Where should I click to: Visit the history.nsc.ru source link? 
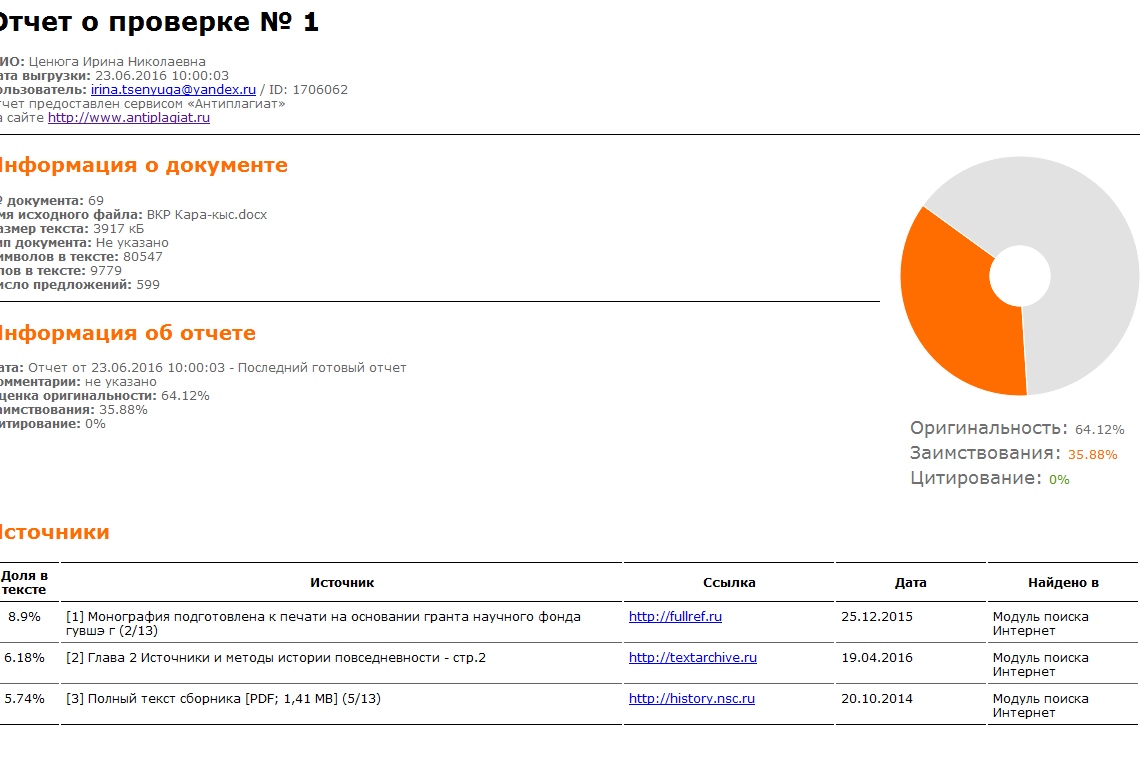tap(691, 699)
